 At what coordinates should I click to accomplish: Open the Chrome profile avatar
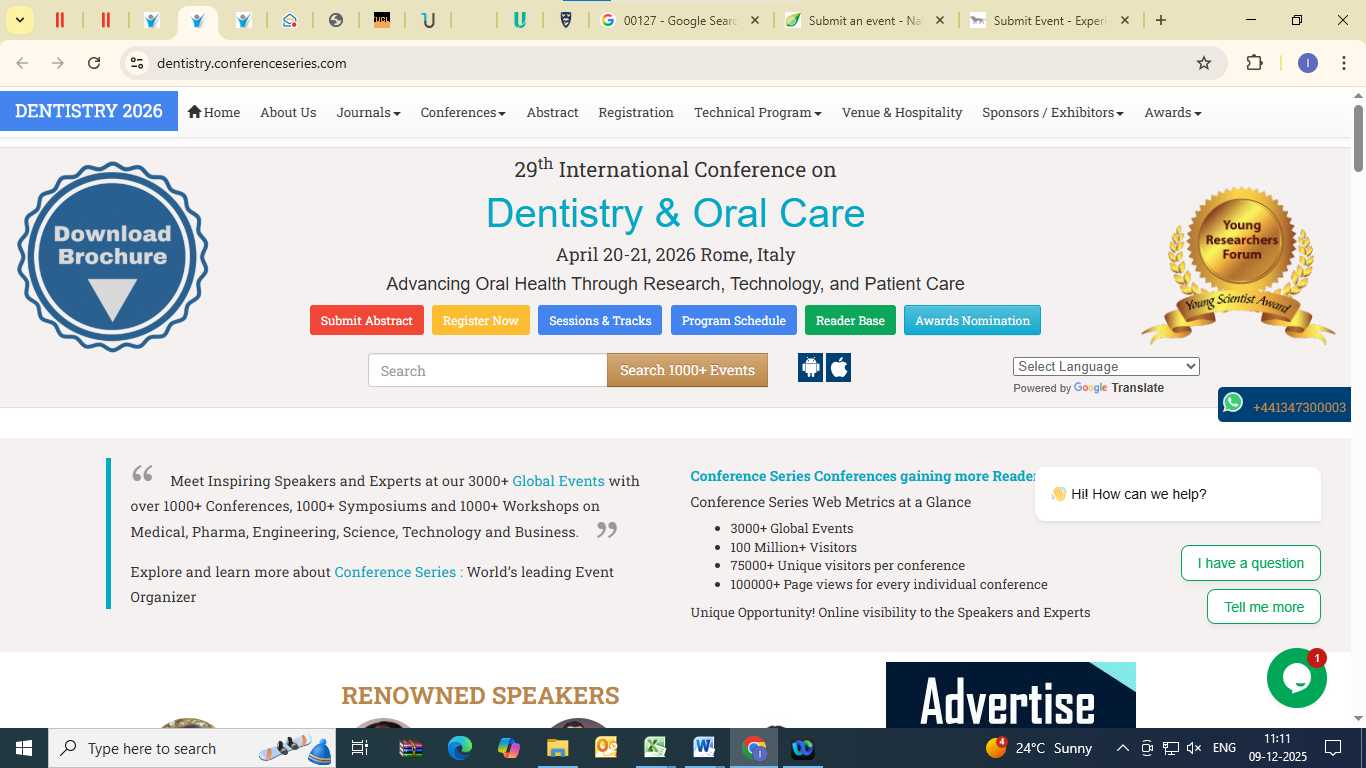(1308, 63)
